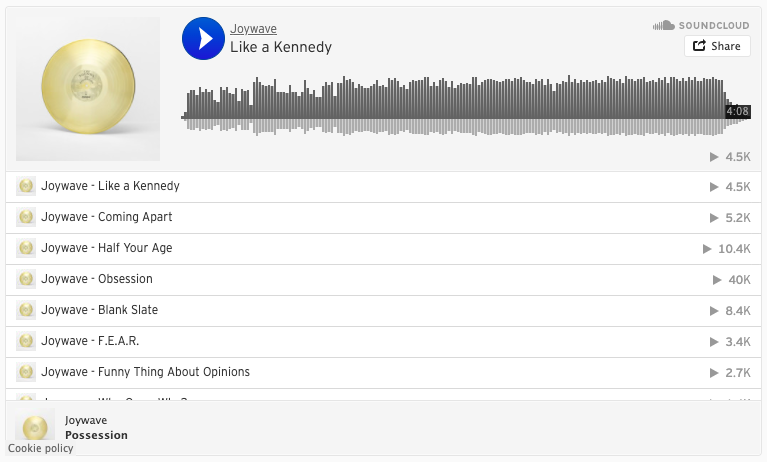767x462 pixels.
Task: Click the Like a Kennedy track title
Action: tap(281, 47)
